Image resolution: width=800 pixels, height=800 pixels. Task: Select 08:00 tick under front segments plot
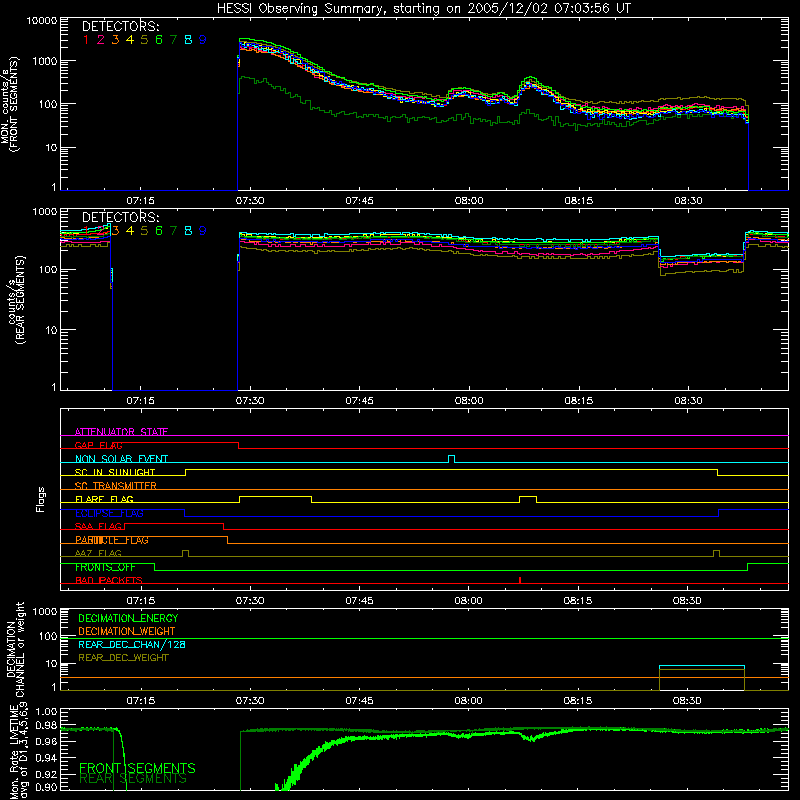(x=469, y=201)
